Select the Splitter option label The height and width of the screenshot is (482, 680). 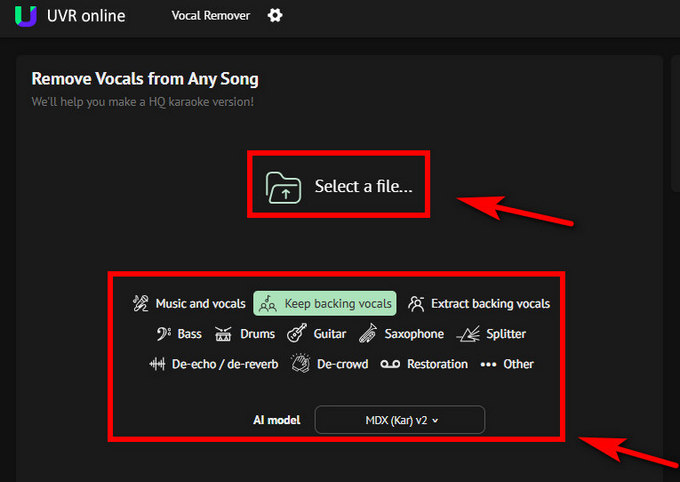click(506, 334)
